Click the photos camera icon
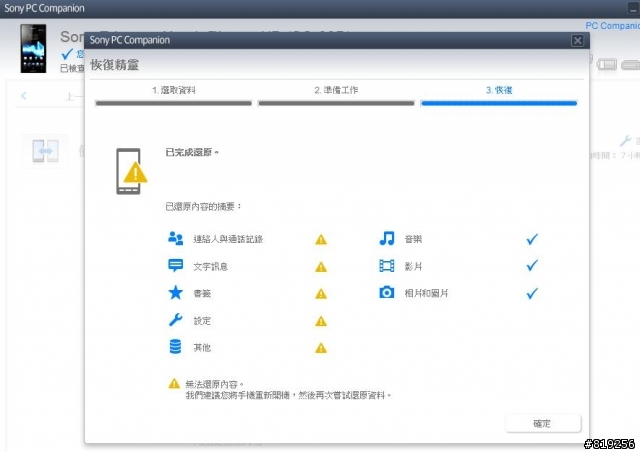This screenshot has height=452, width=640. tap(387, 292)
